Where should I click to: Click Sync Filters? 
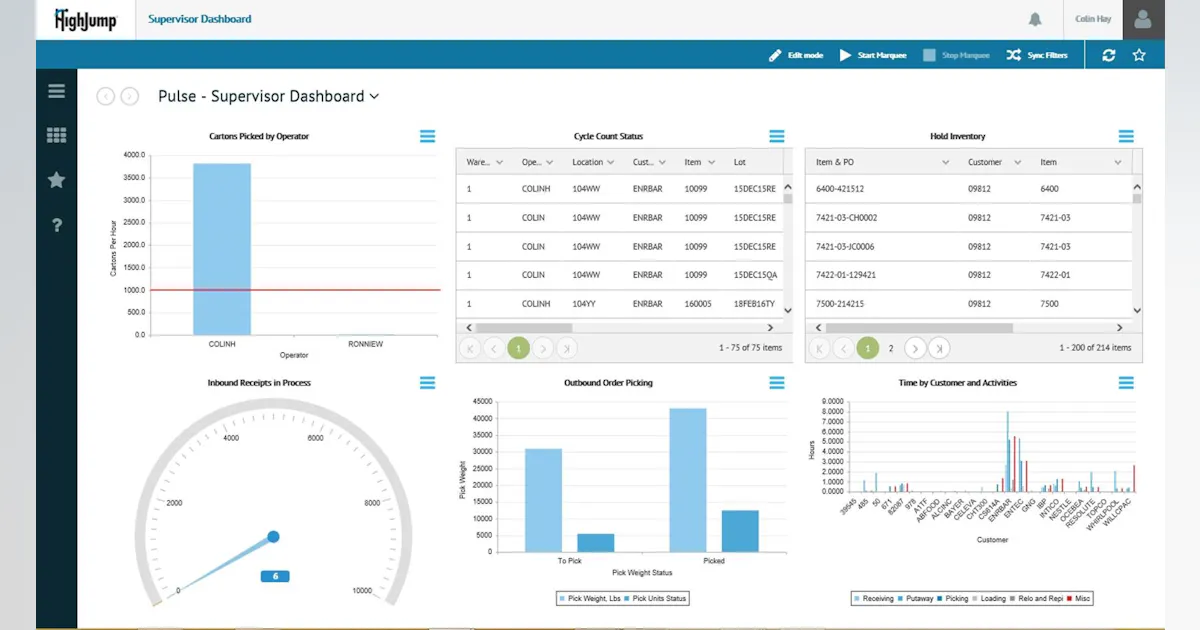pos(1037,55)
